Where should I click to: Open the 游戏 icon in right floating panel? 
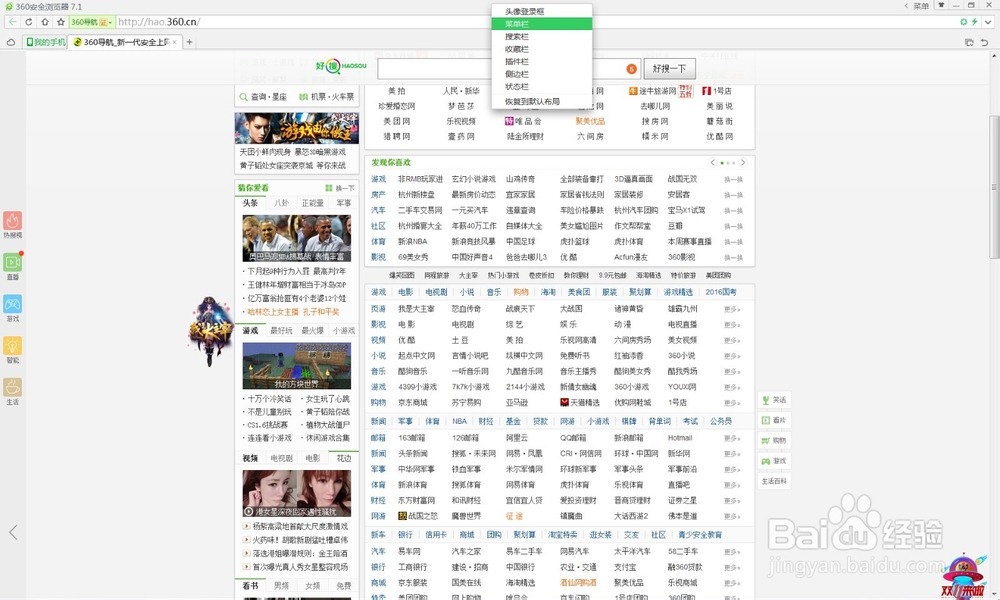tap(774, 461)
